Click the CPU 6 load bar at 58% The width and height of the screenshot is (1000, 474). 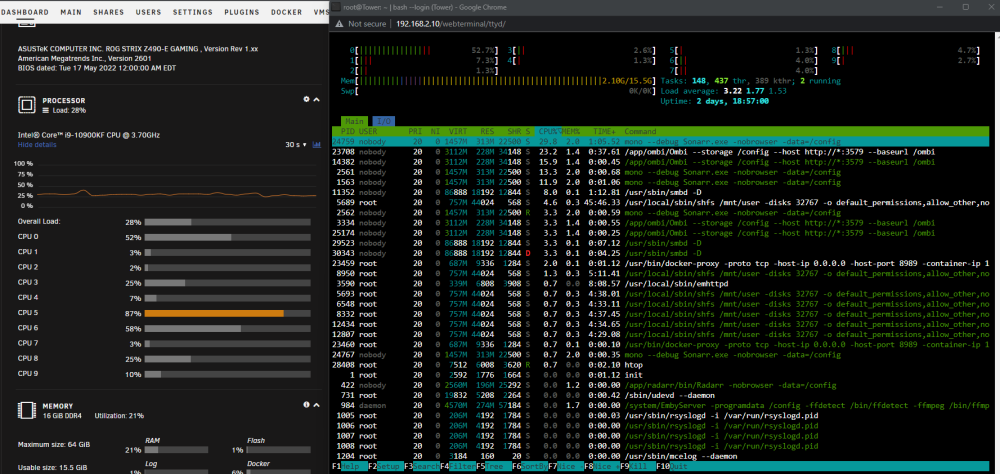click(x=228, y=329)
